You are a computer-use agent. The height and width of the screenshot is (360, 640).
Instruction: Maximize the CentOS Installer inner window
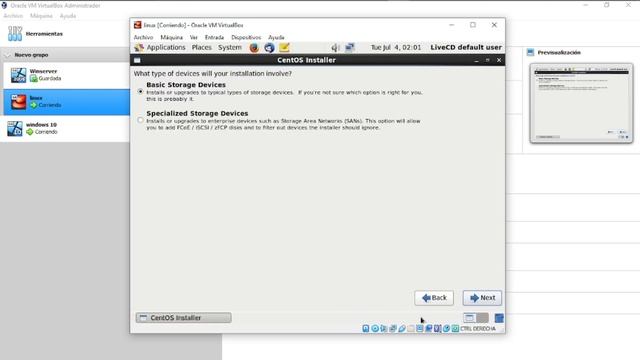click(x=487, y=60)
